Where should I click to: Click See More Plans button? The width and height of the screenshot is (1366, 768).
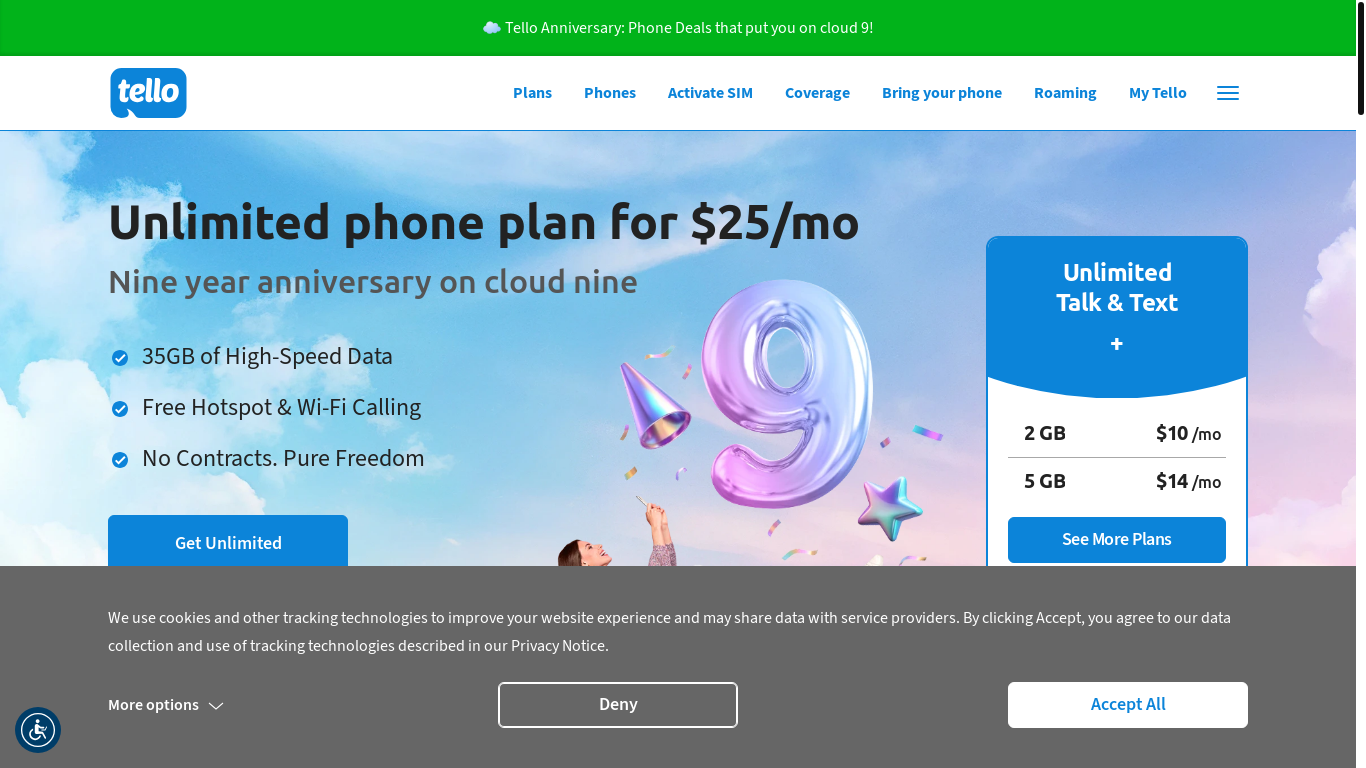pyautogui.click(x=1117, y=540)
